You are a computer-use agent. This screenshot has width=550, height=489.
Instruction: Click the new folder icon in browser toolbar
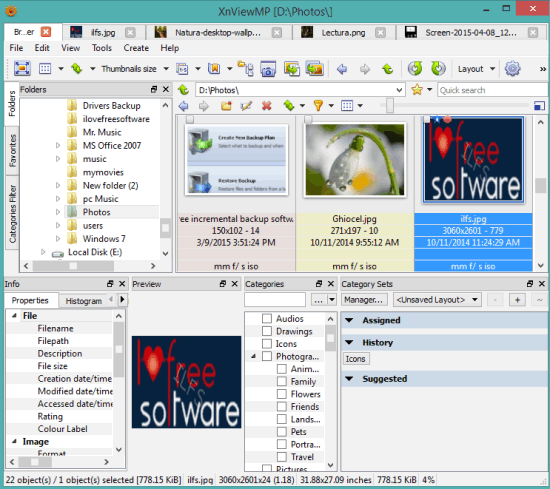coord(226,105)
